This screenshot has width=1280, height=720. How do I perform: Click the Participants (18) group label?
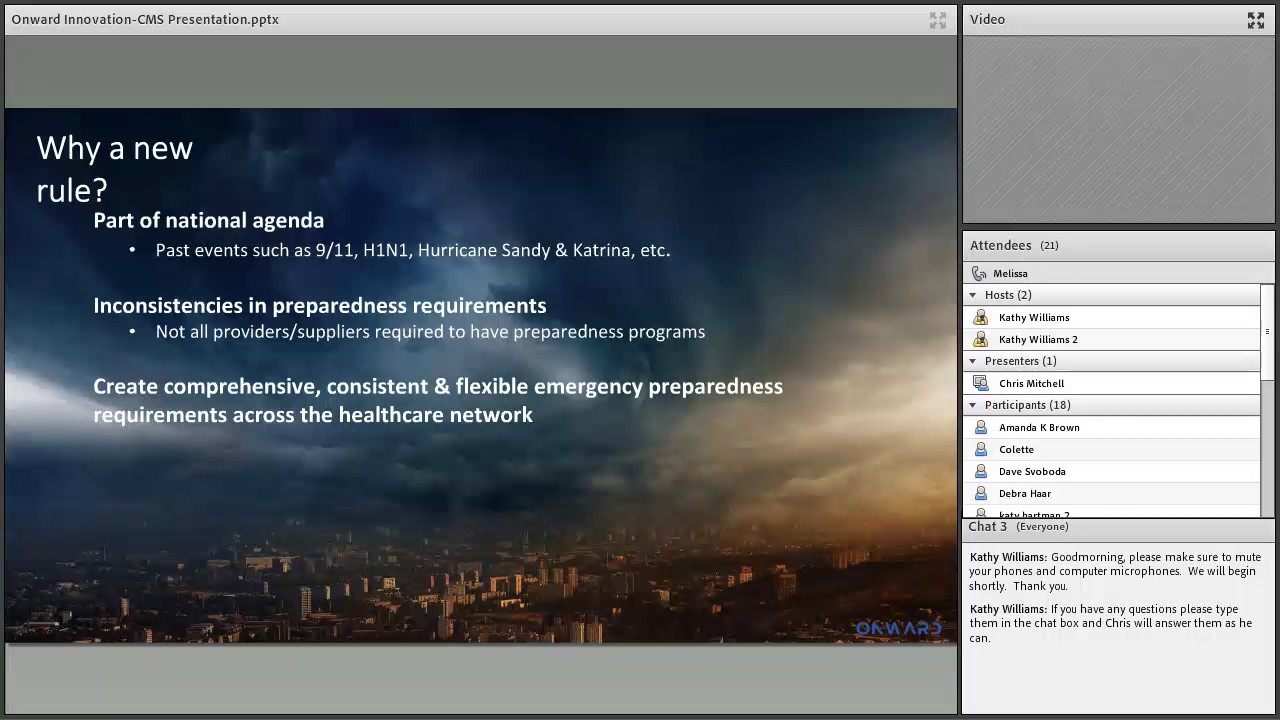[x=1027, y=406]
